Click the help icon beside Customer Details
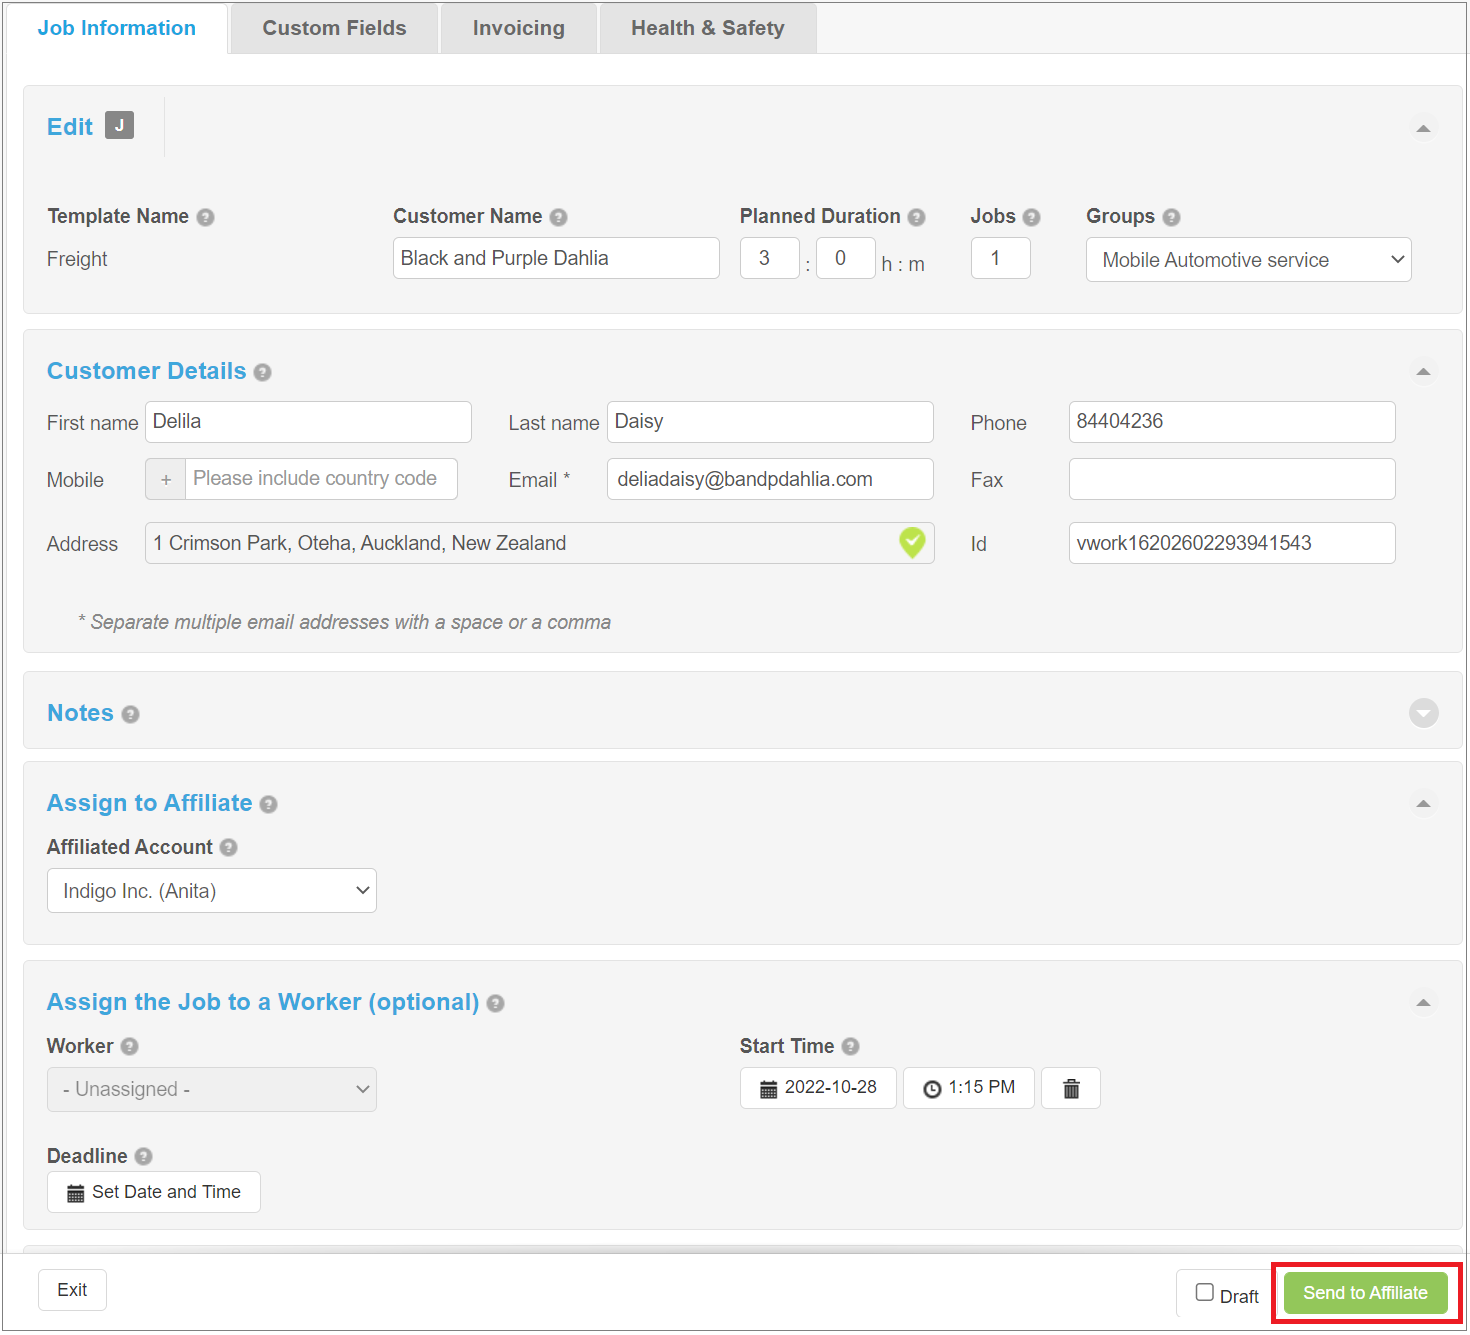 [x=262, y=372]
